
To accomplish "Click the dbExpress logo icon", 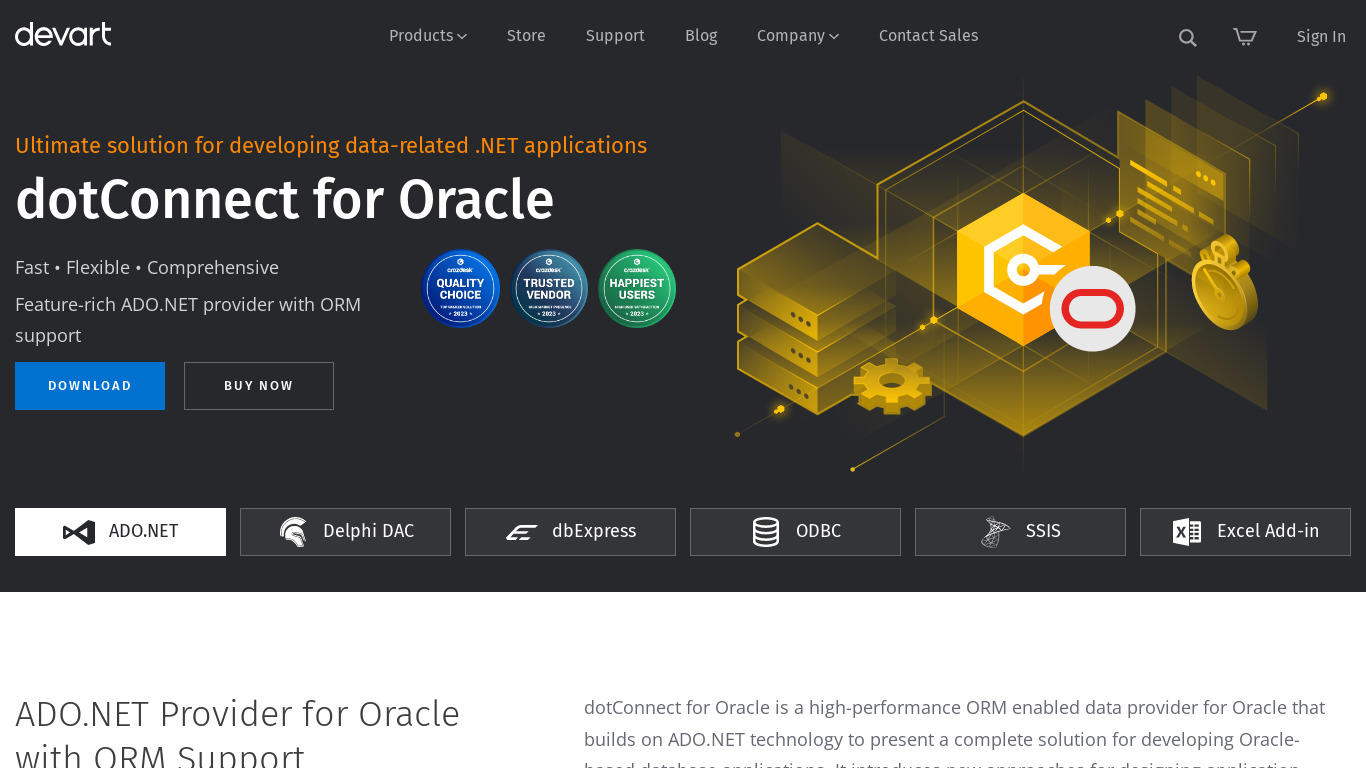I will (521, 532).
